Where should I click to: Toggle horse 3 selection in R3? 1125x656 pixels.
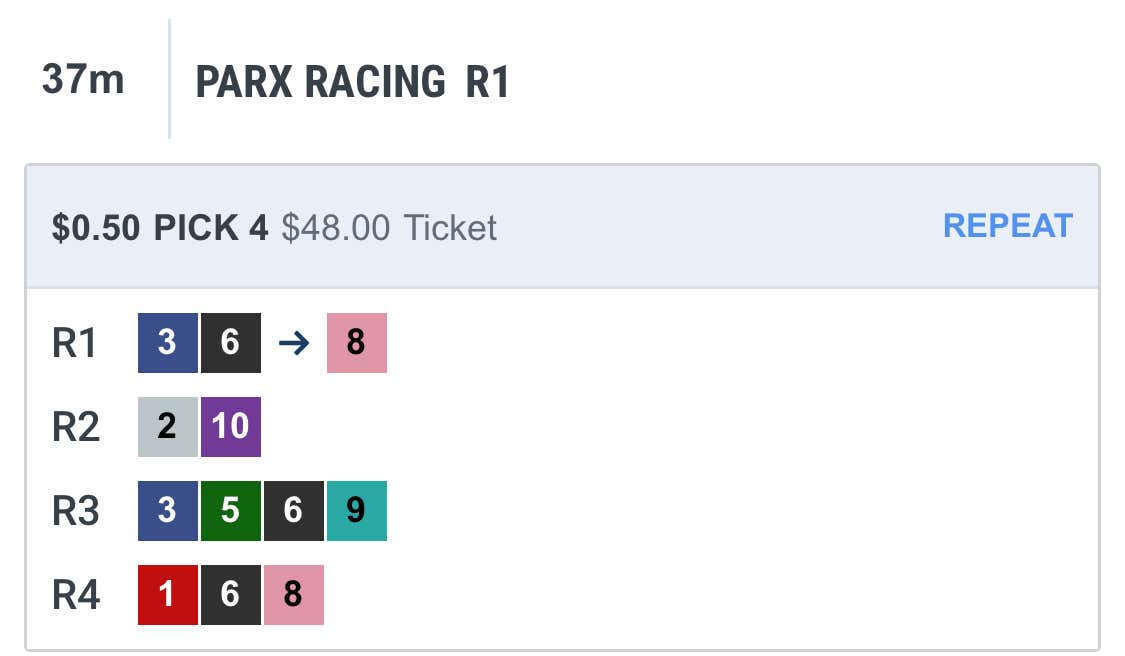[167, 511]
